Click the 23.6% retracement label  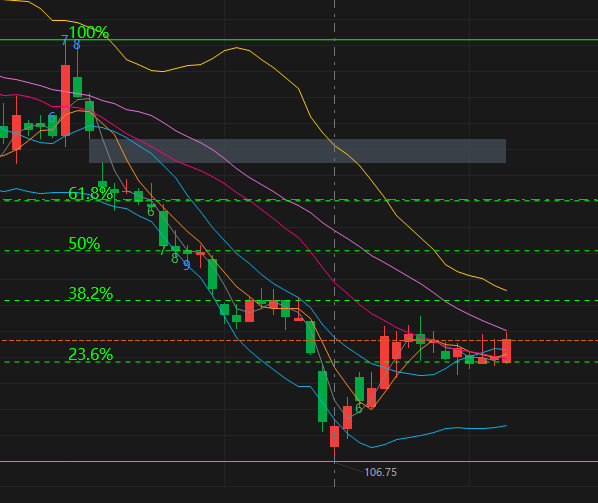[90, 354]
